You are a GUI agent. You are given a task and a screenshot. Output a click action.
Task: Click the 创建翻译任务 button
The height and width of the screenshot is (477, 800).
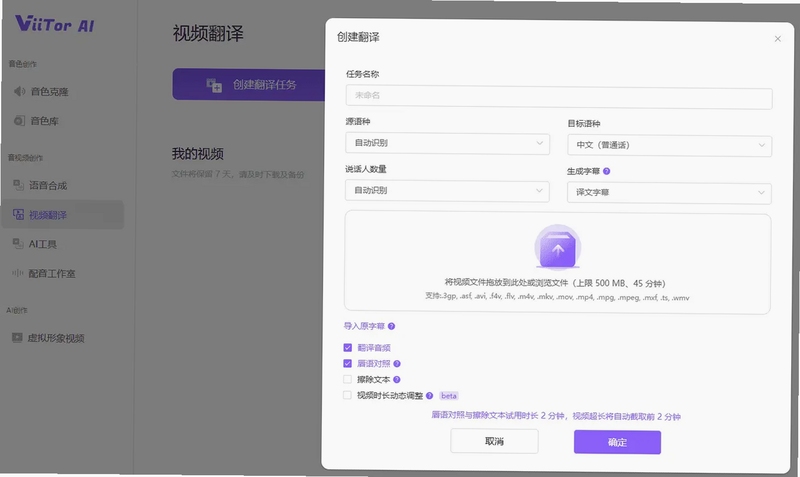[249, 85]
